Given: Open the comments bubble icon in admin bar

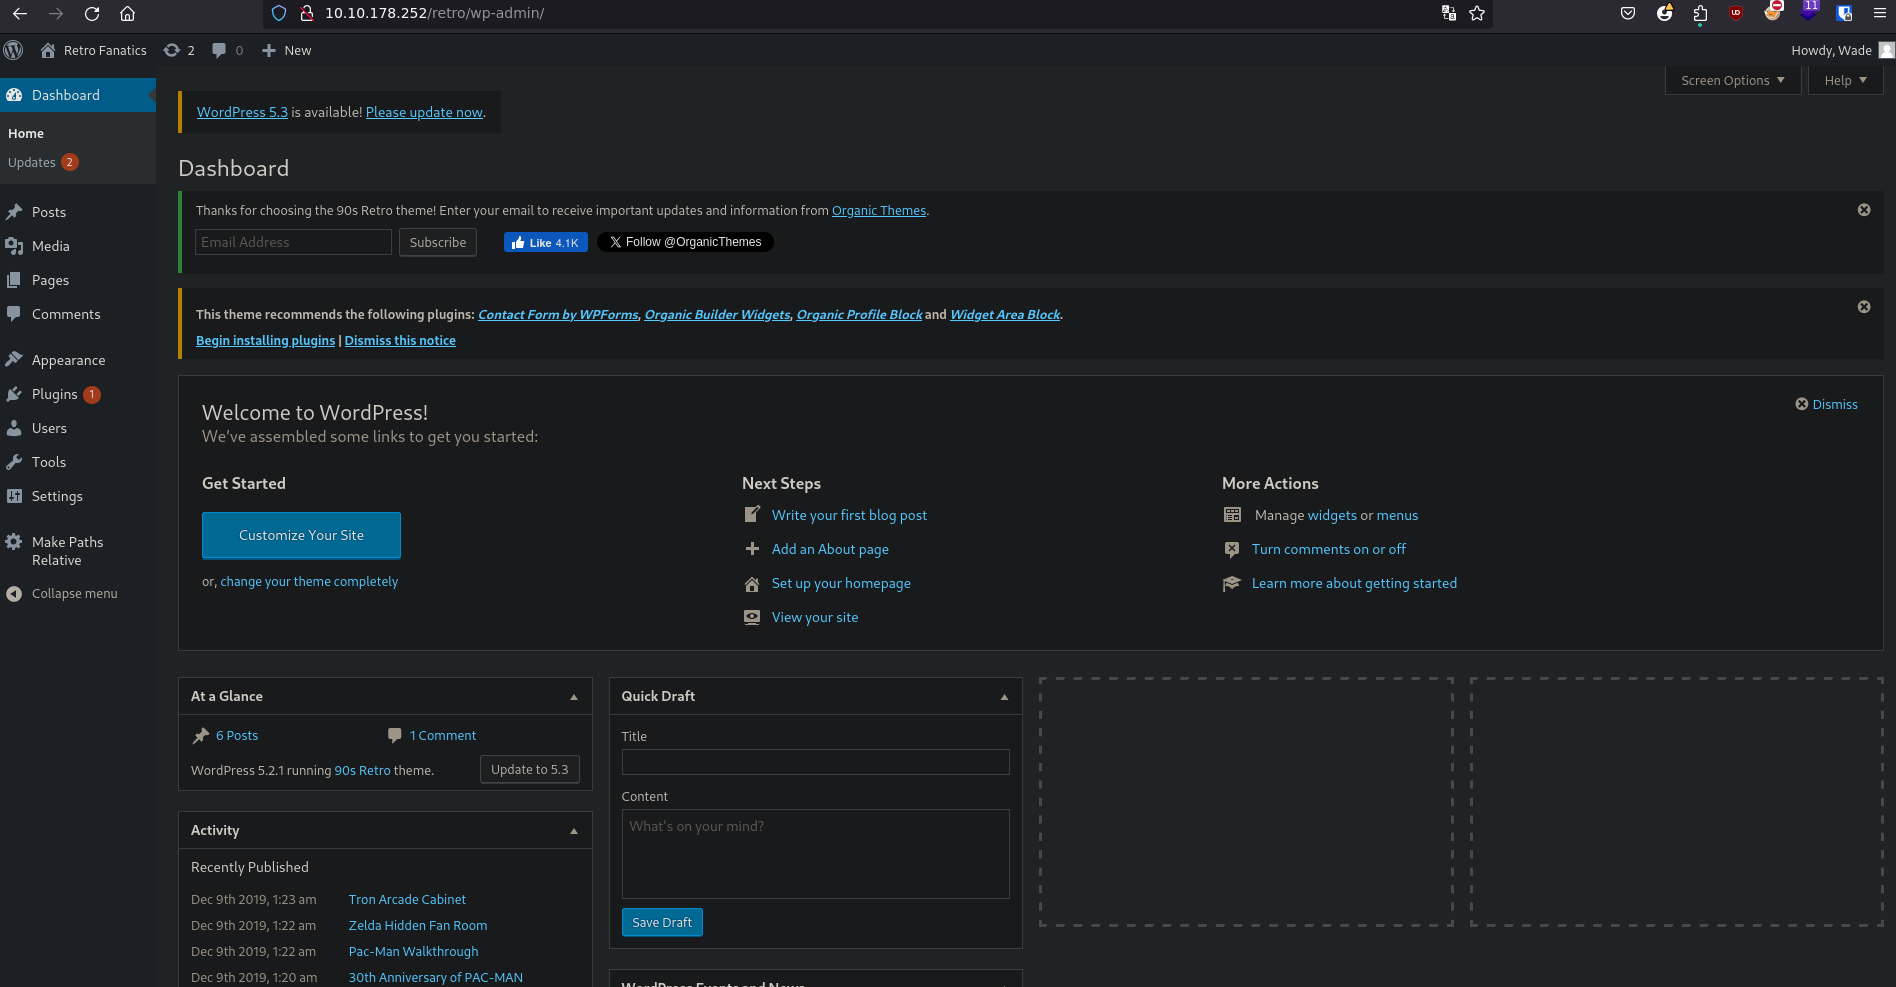Looking at the screenshot, I should 219,50.
